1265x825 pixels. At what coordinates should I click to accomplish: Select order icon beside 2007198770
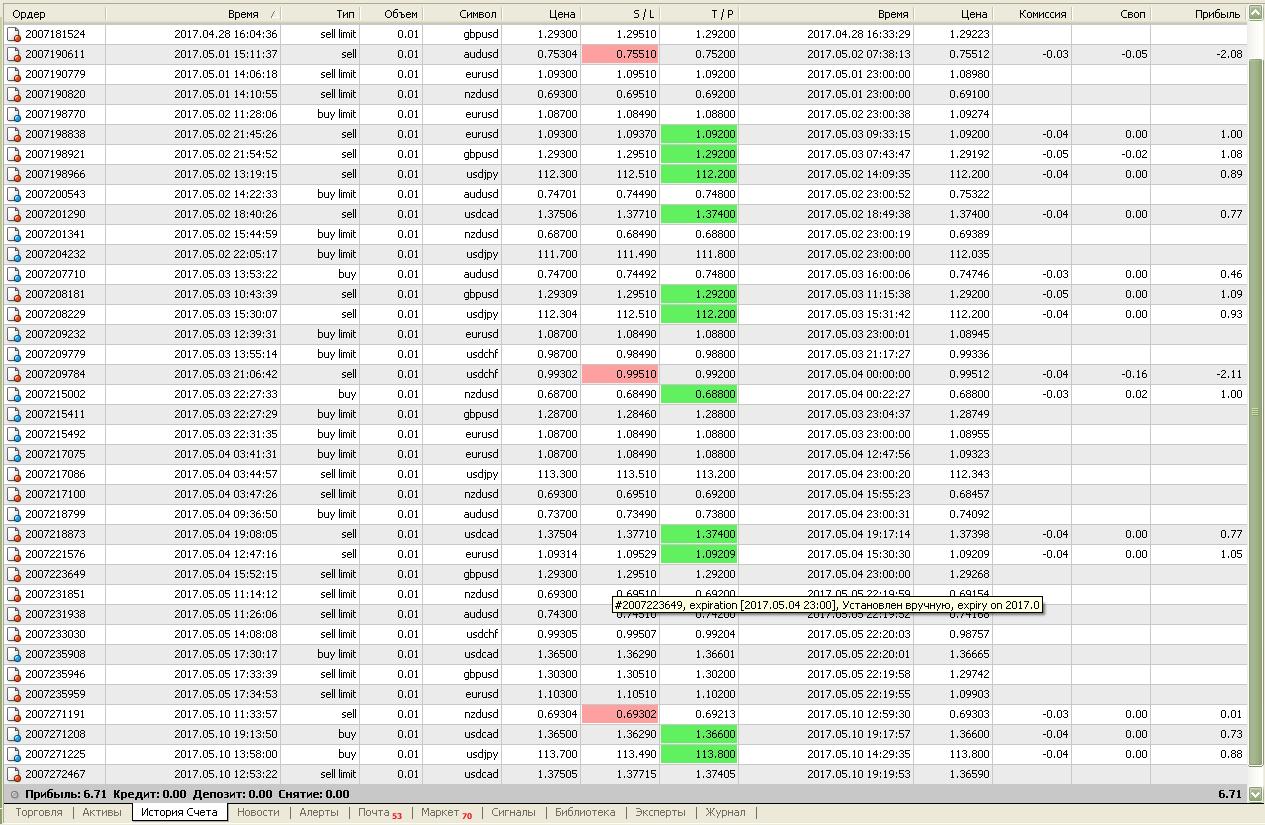[x=14, y=114]
